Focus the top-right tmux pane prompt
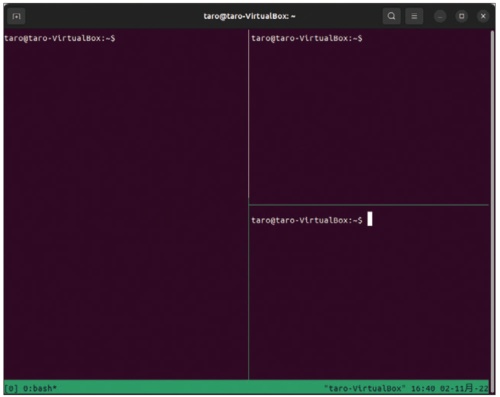500x397 pixels. (x=307, y=38)
